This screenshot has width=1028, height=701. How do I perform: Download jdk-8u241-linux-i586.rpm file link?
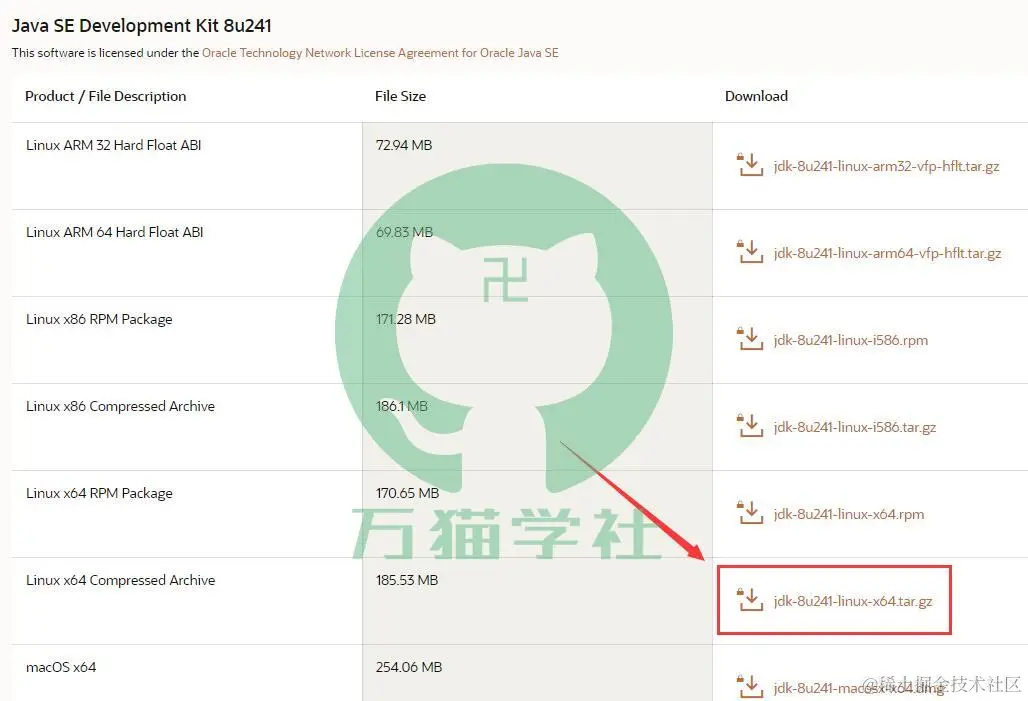coord(851,340)
